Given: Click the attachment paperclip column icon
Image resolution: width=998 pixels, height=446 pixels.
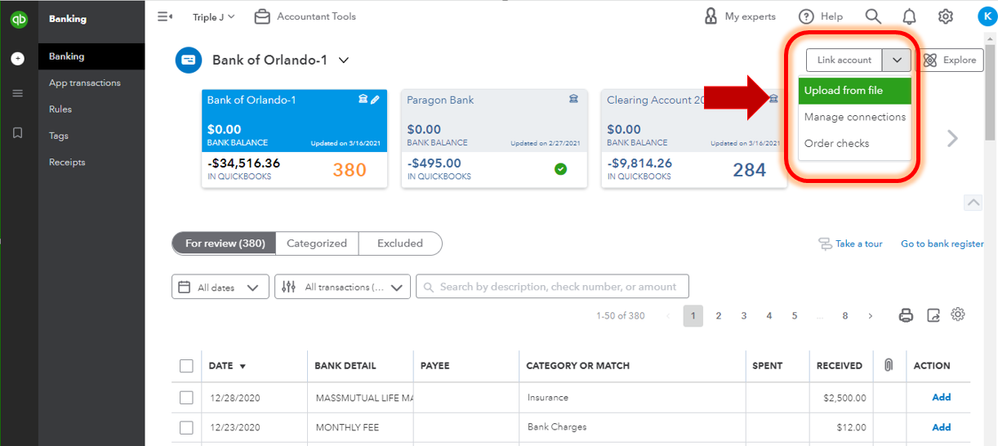Looking at the screenshot, I should (889, 365).
